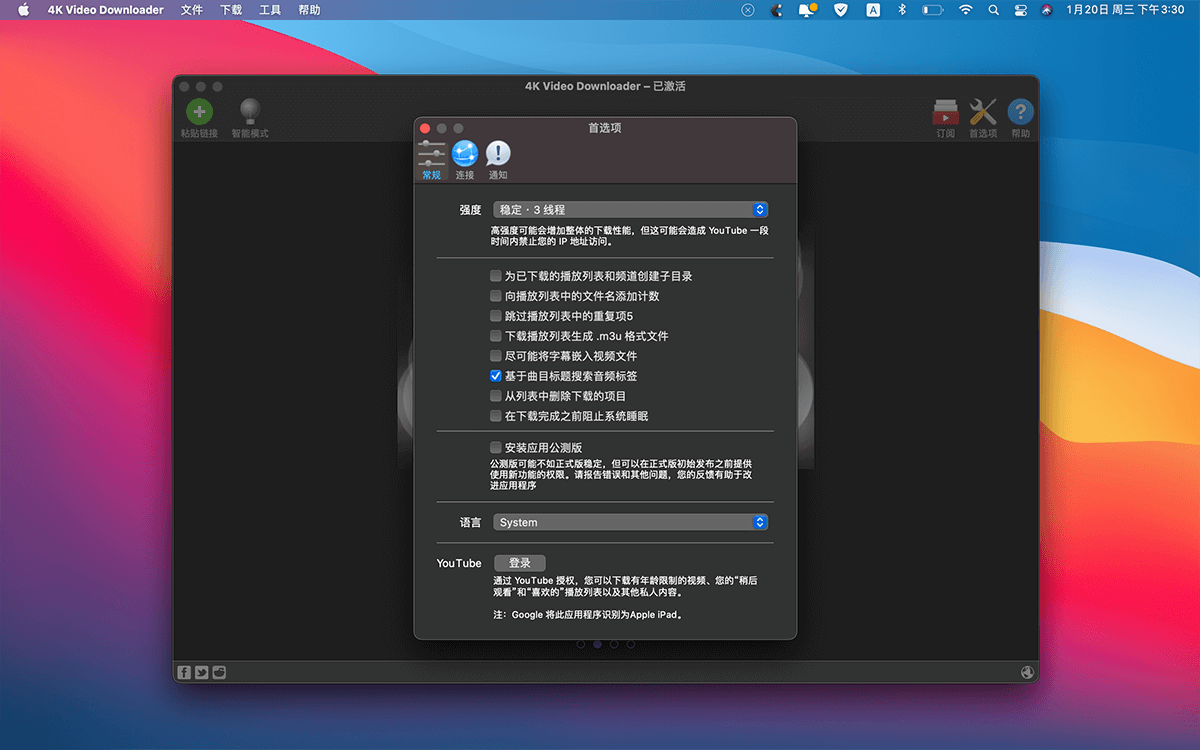
Task: Select the first page indicator dot in main window
Action: (581, 645)
